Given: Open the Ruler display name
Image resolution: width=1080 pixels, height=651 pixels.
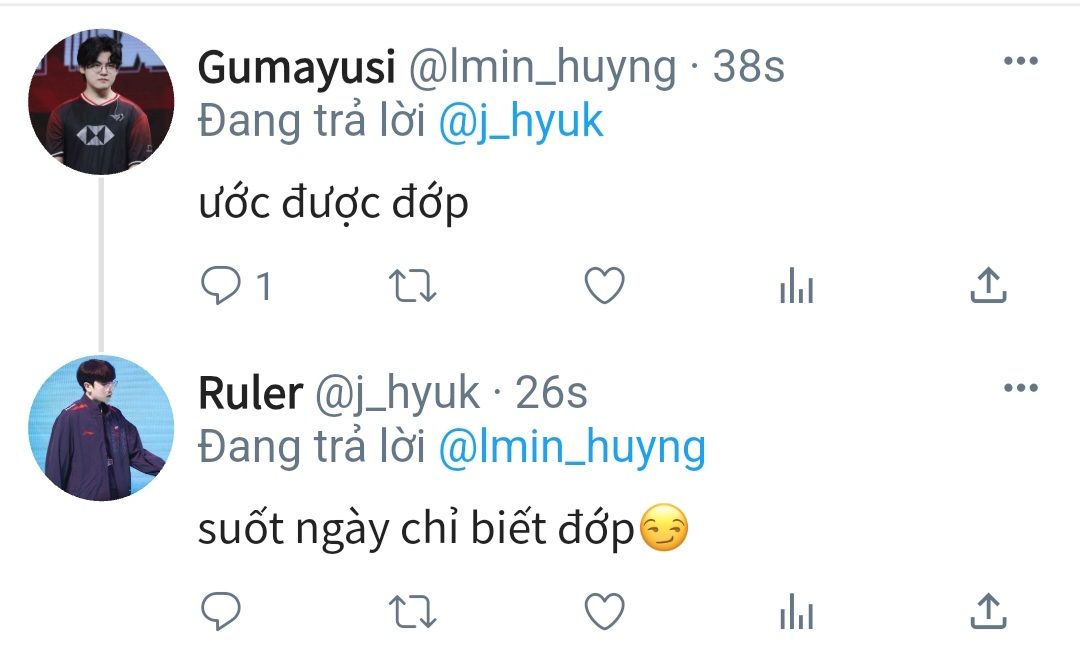Looking at the screenshot, I should point(250,394).
